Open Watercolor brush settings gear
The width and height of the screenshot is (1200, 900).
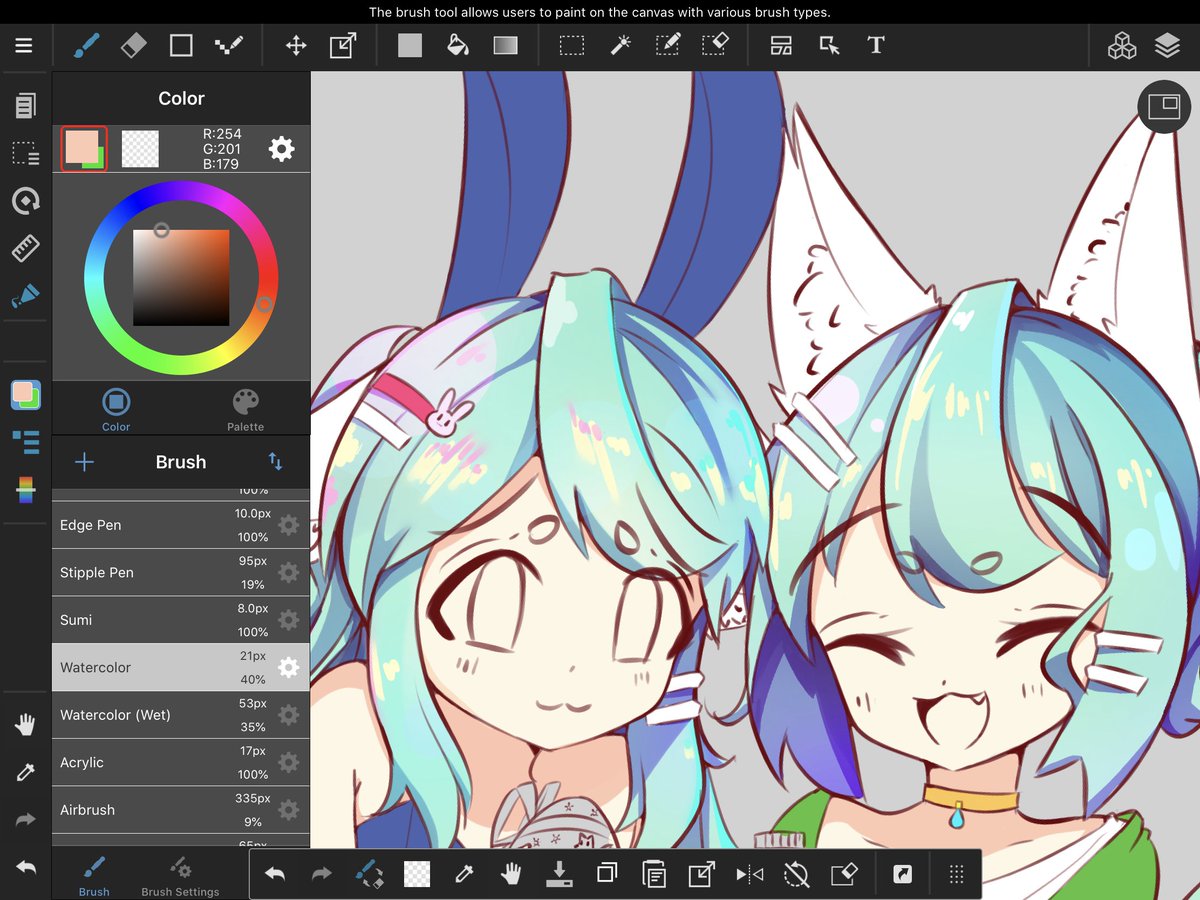pyautogui.click(x=289, y=667)
